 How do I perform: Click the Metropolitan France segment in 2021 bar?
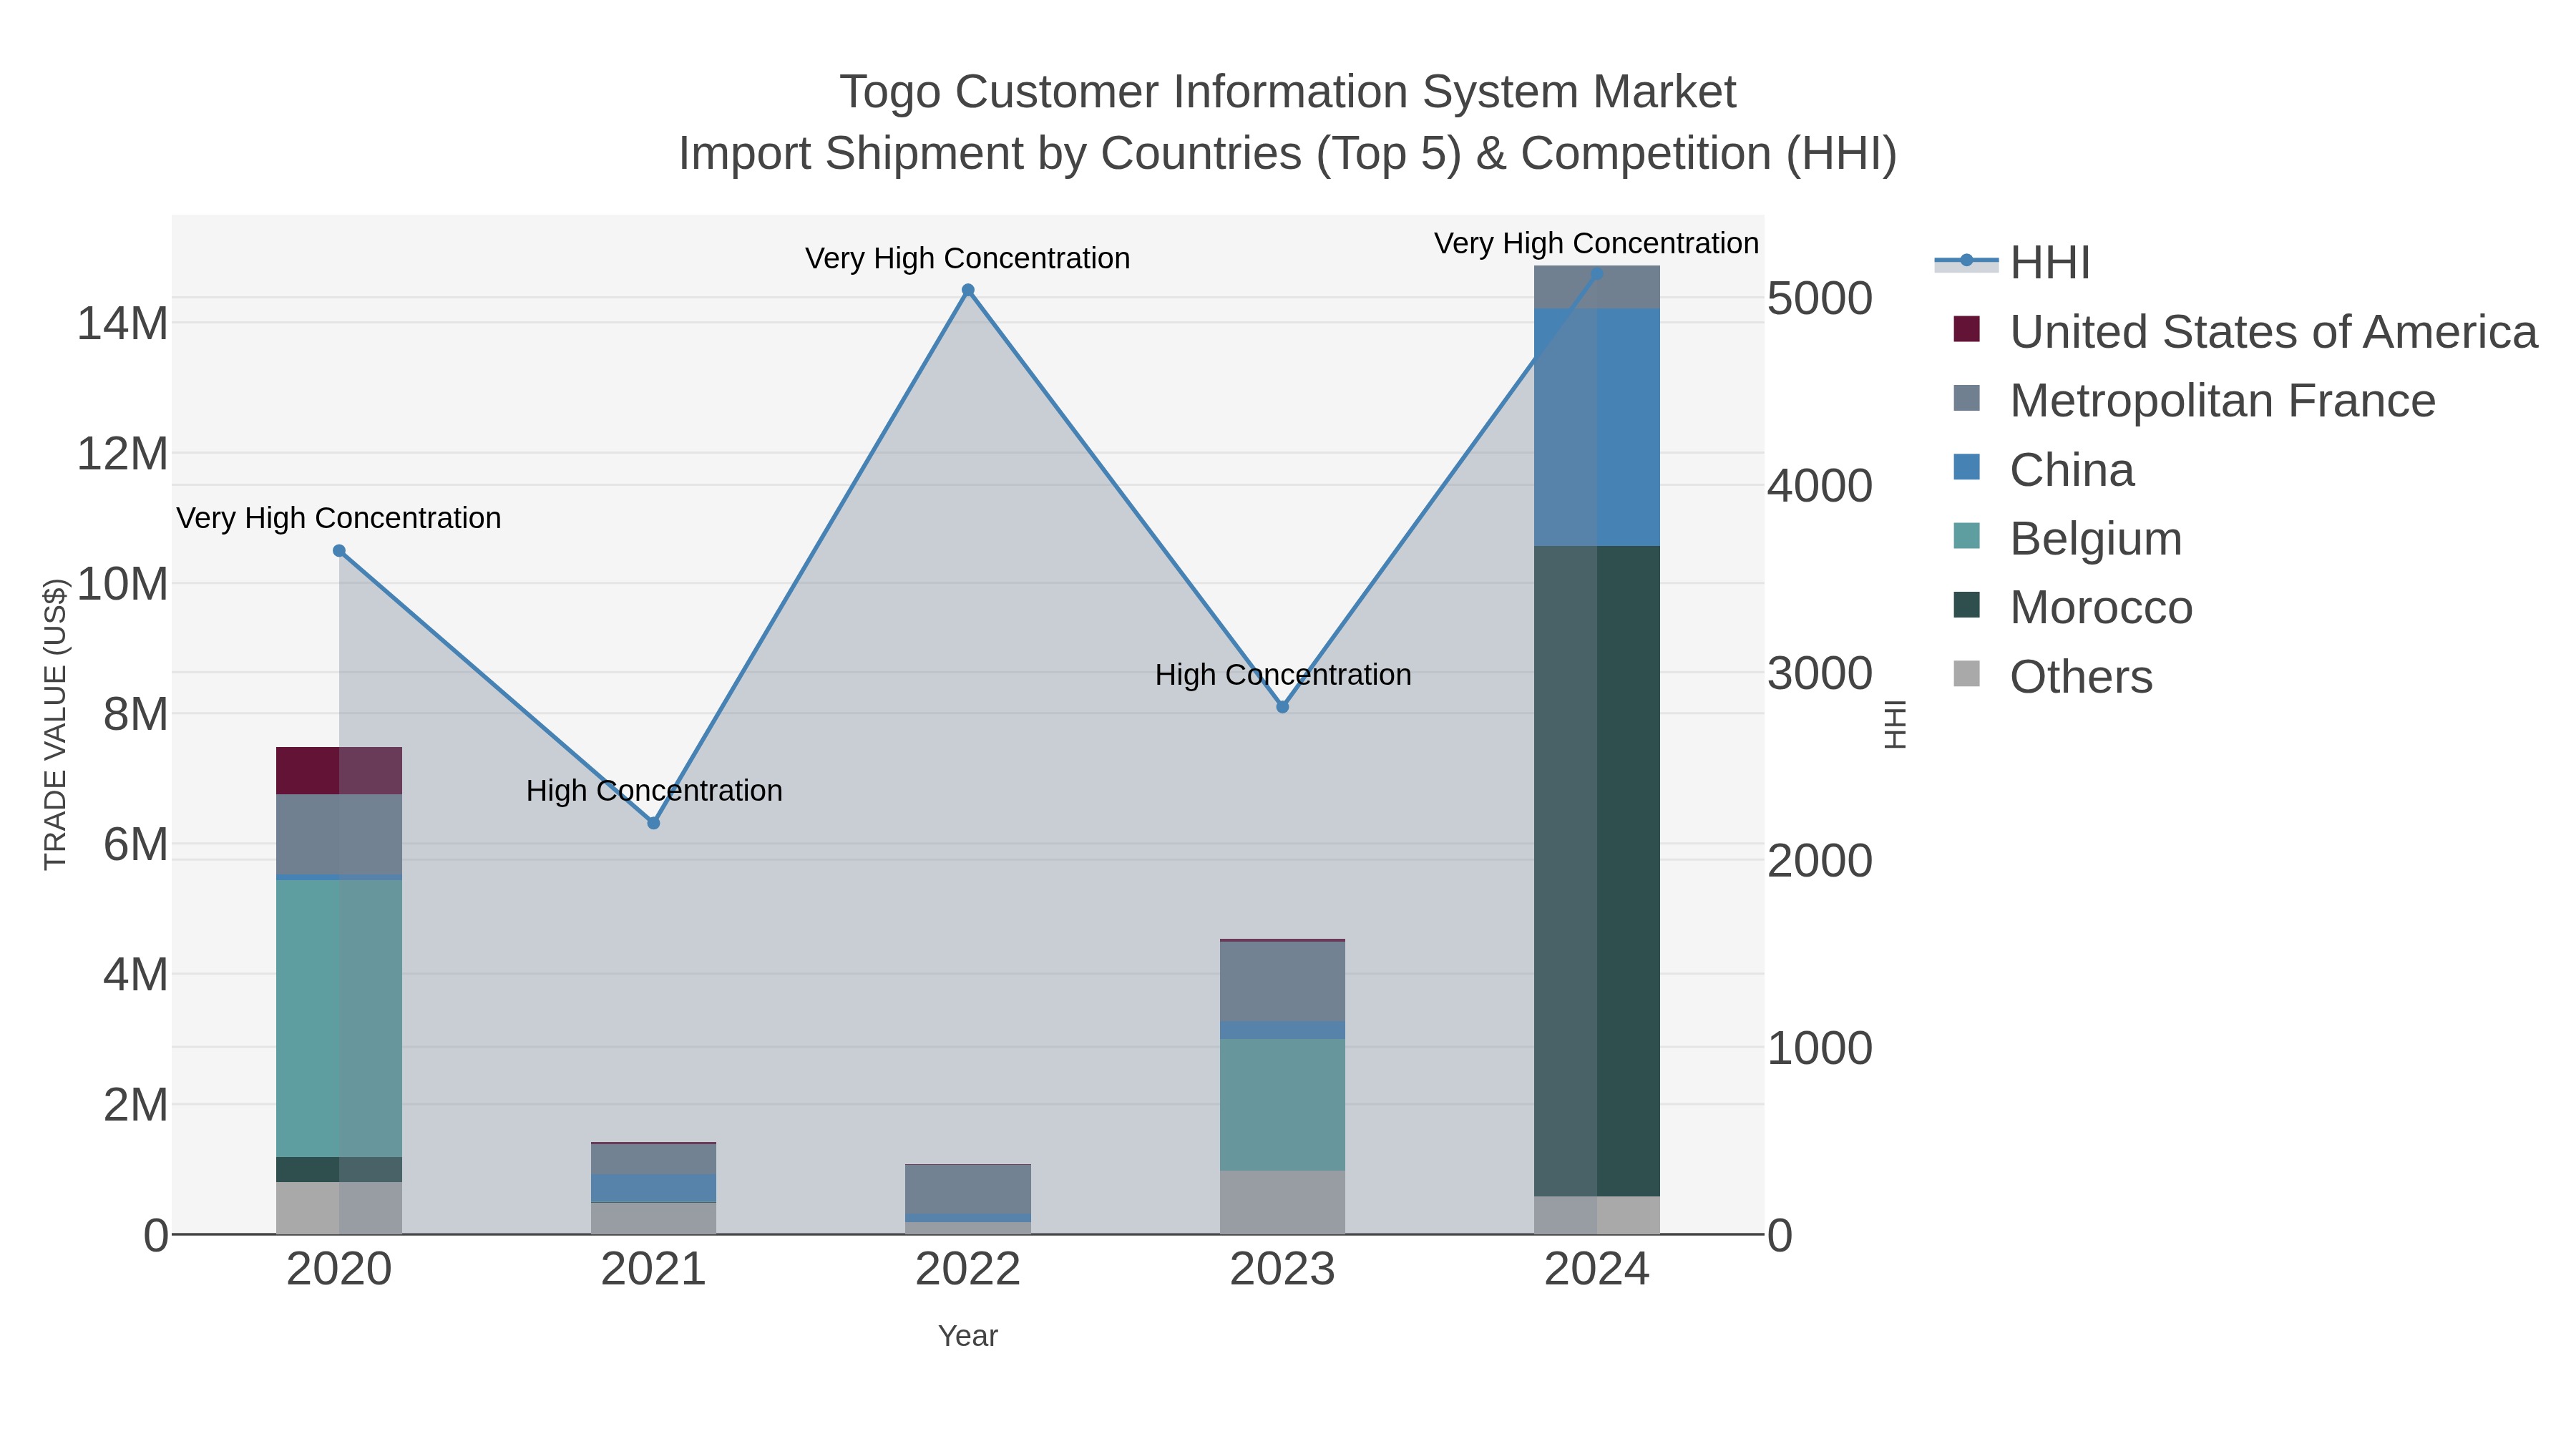pos(654,1159)
